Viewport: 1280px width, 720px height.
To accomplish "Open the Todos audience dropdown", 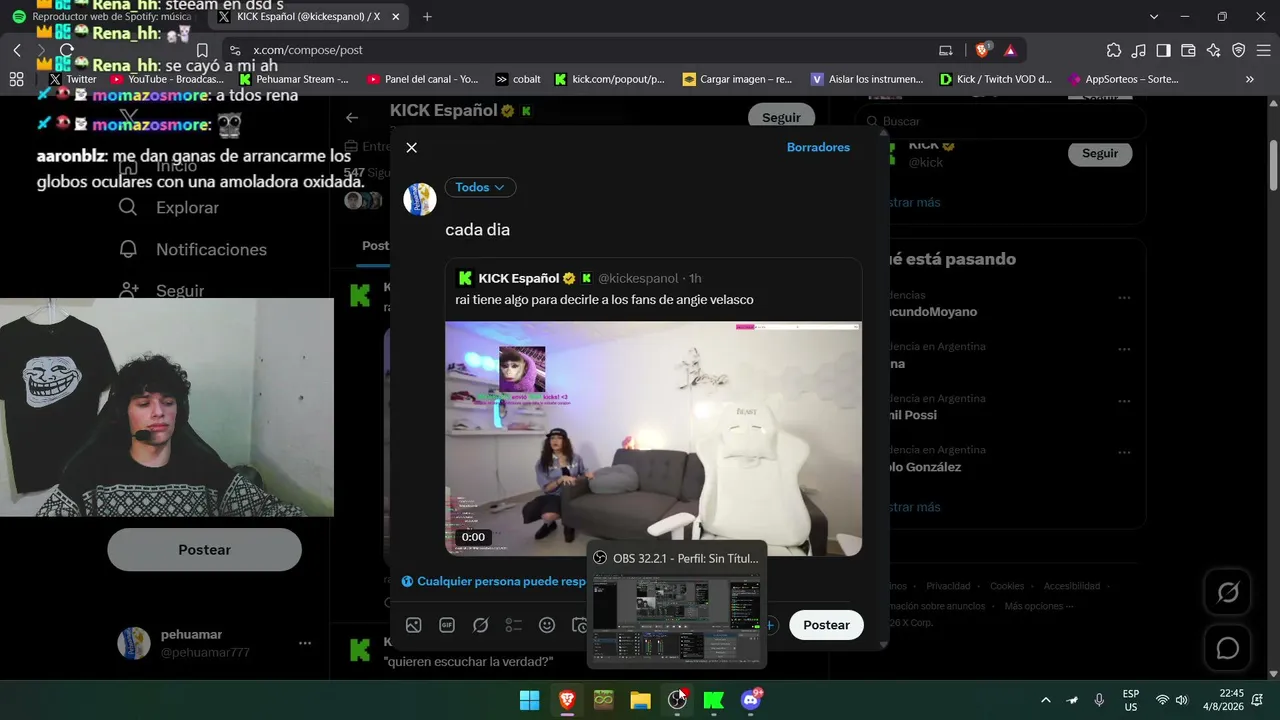I will pyautogui.click(x=480, y=187).
